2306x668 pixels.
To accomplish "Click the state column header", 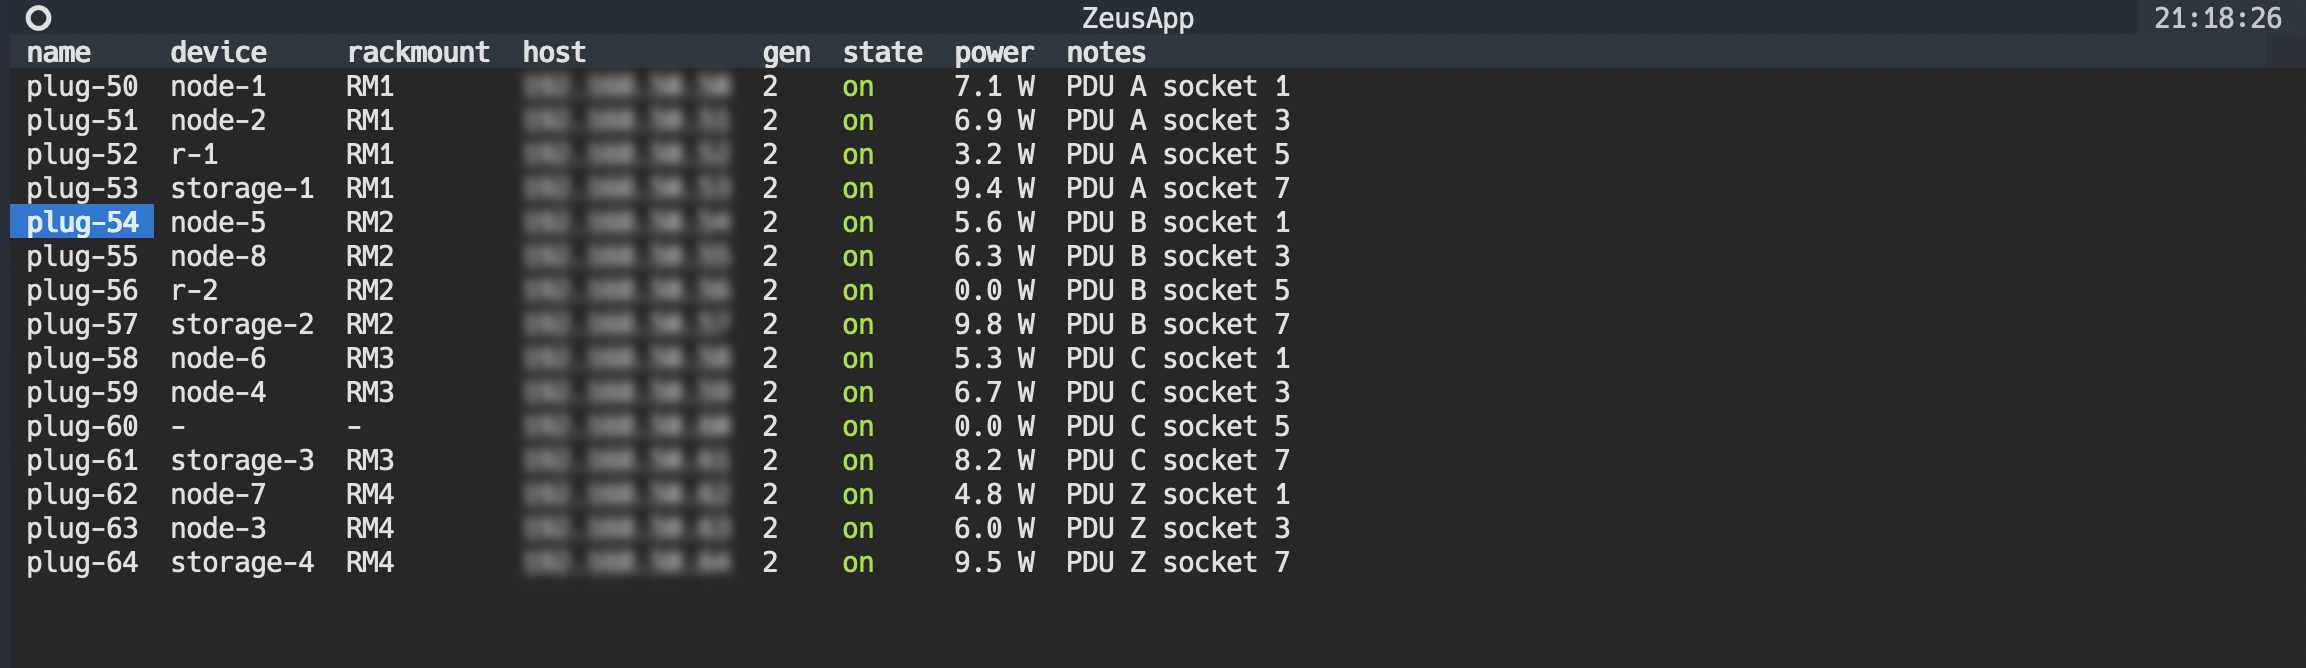I will point(882,52).
